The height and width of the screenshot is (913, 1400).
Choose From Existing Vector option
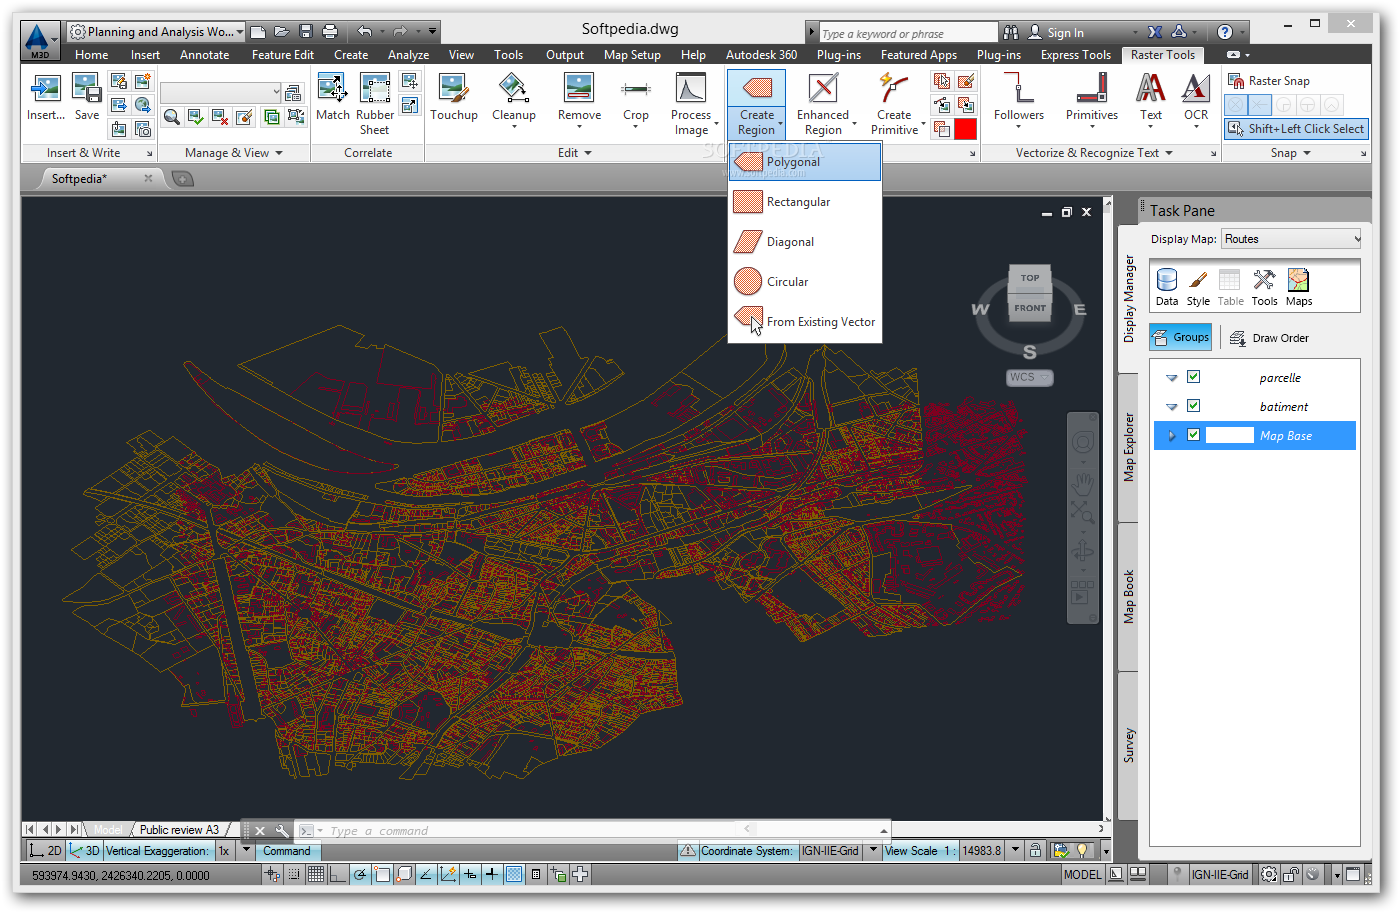(x=805, y=322)
